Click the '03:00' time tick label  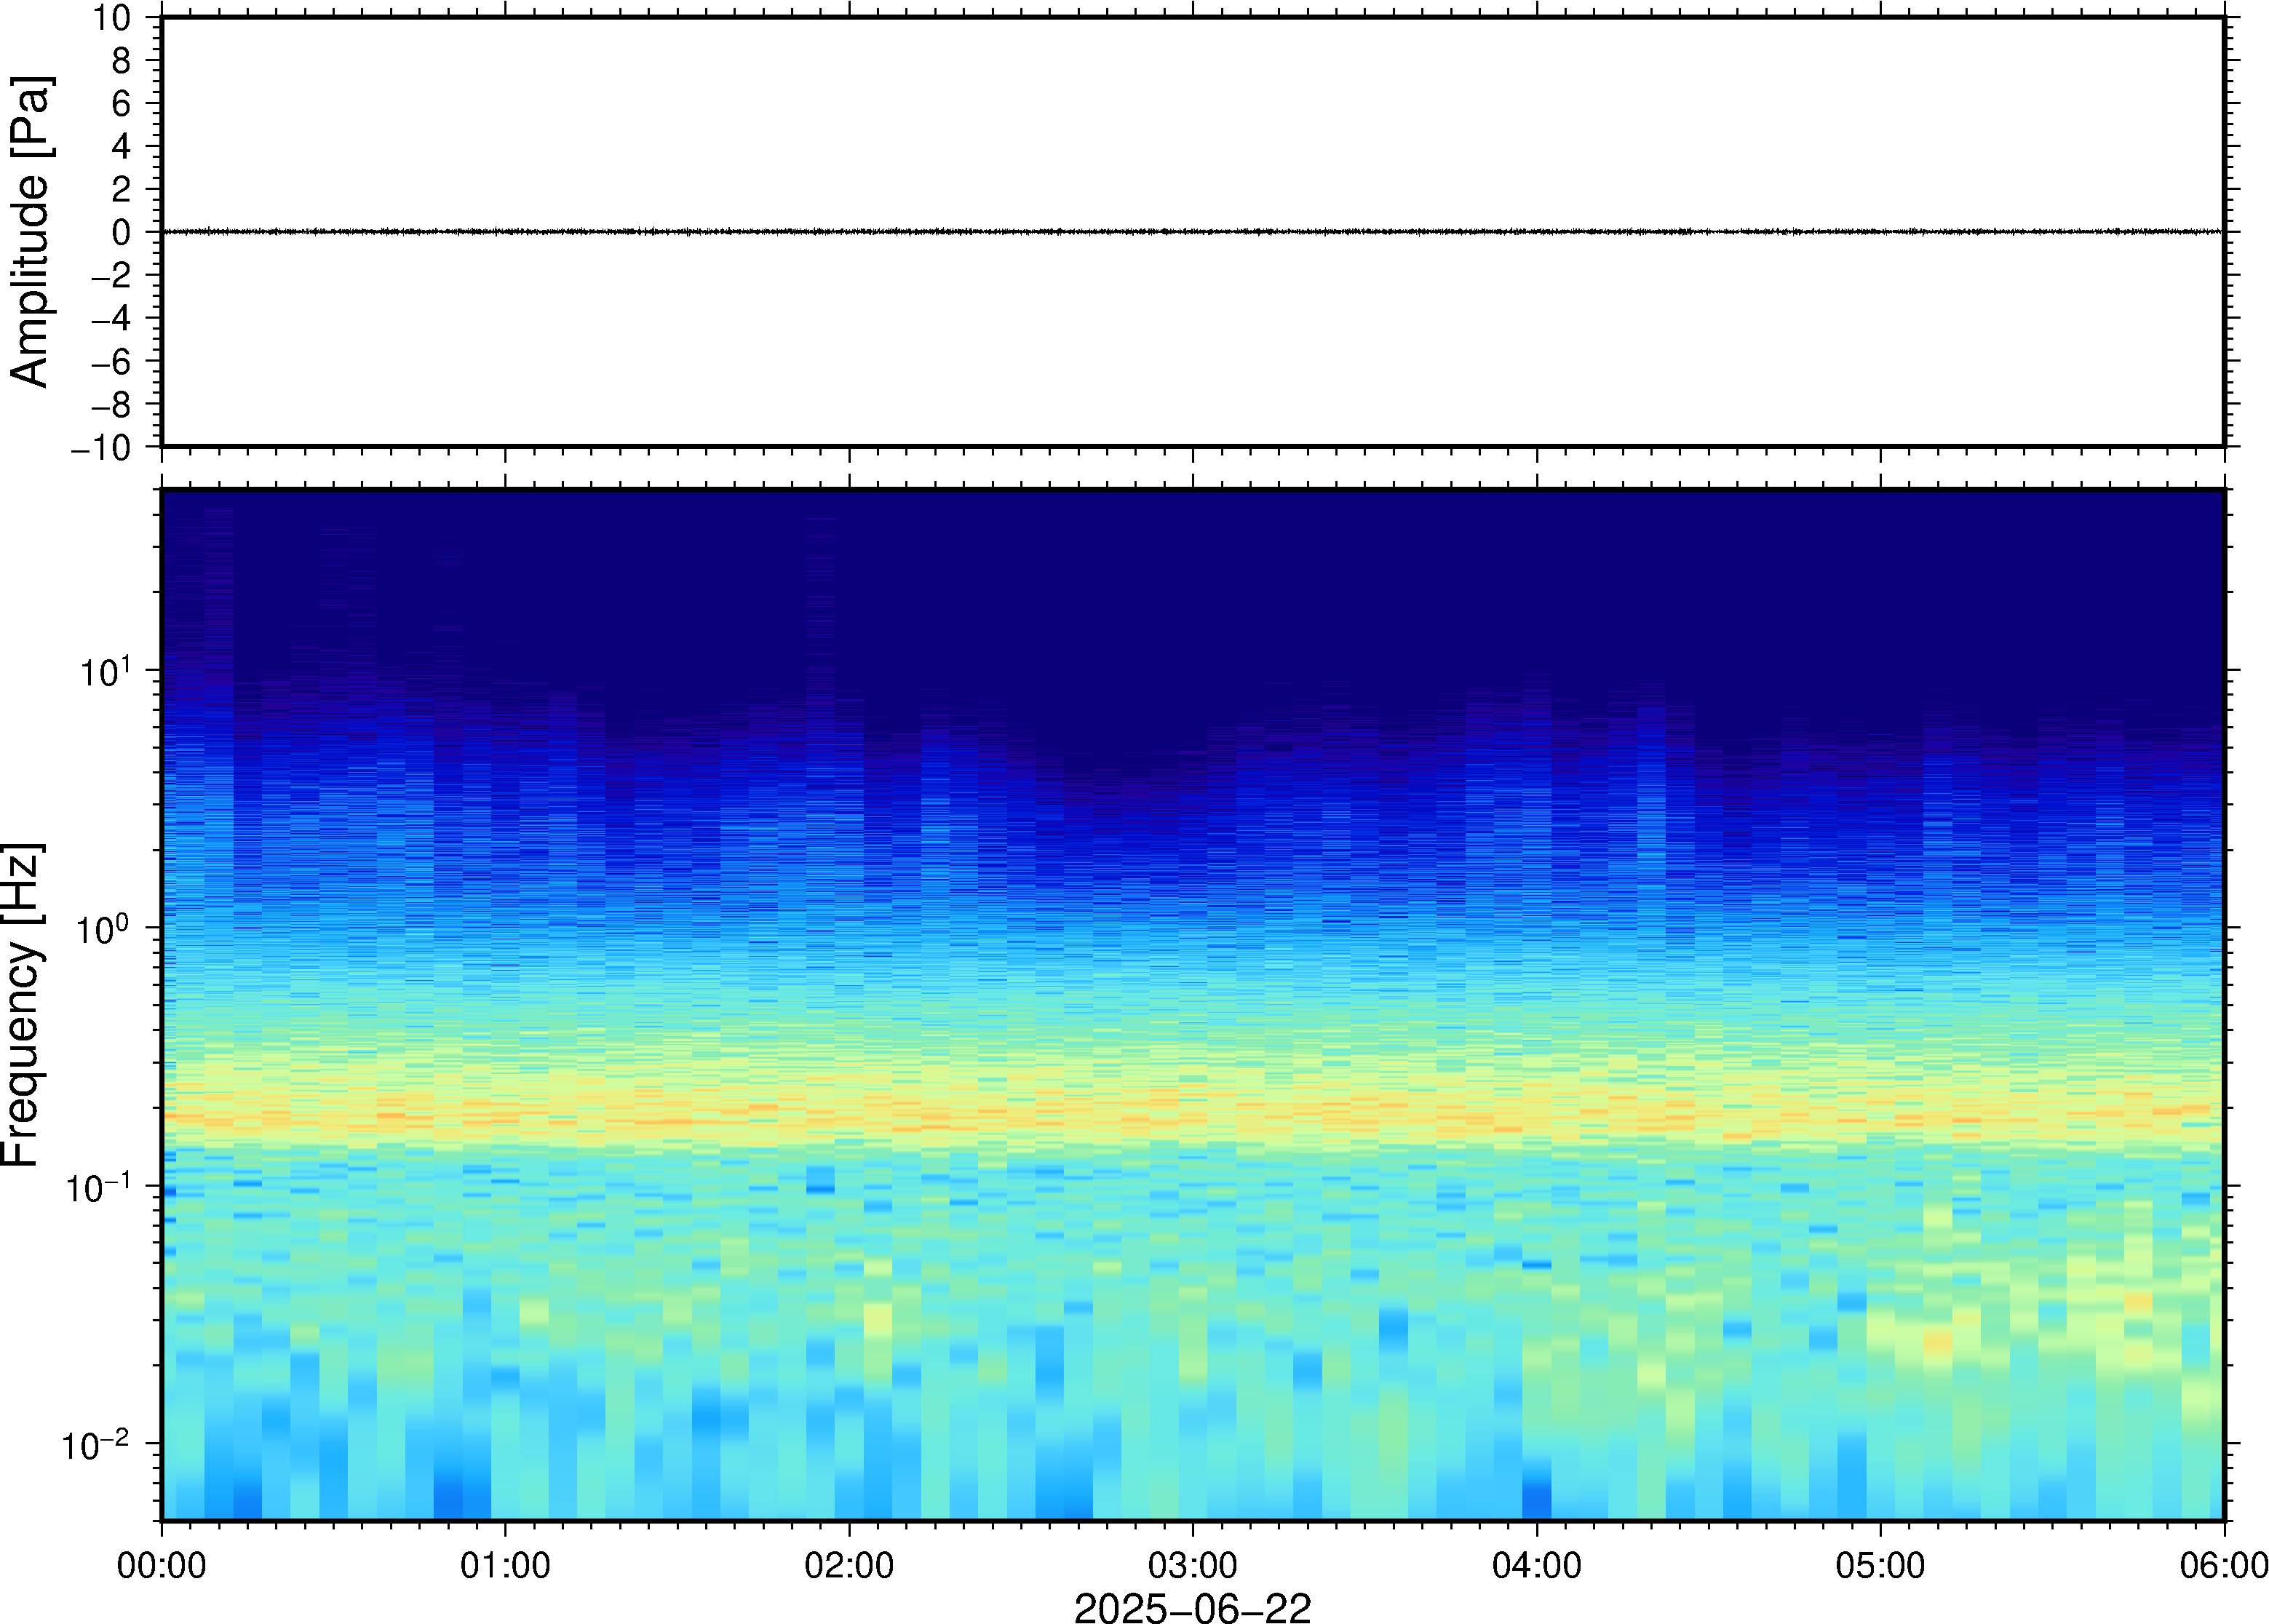[x=1193, y=1565]
